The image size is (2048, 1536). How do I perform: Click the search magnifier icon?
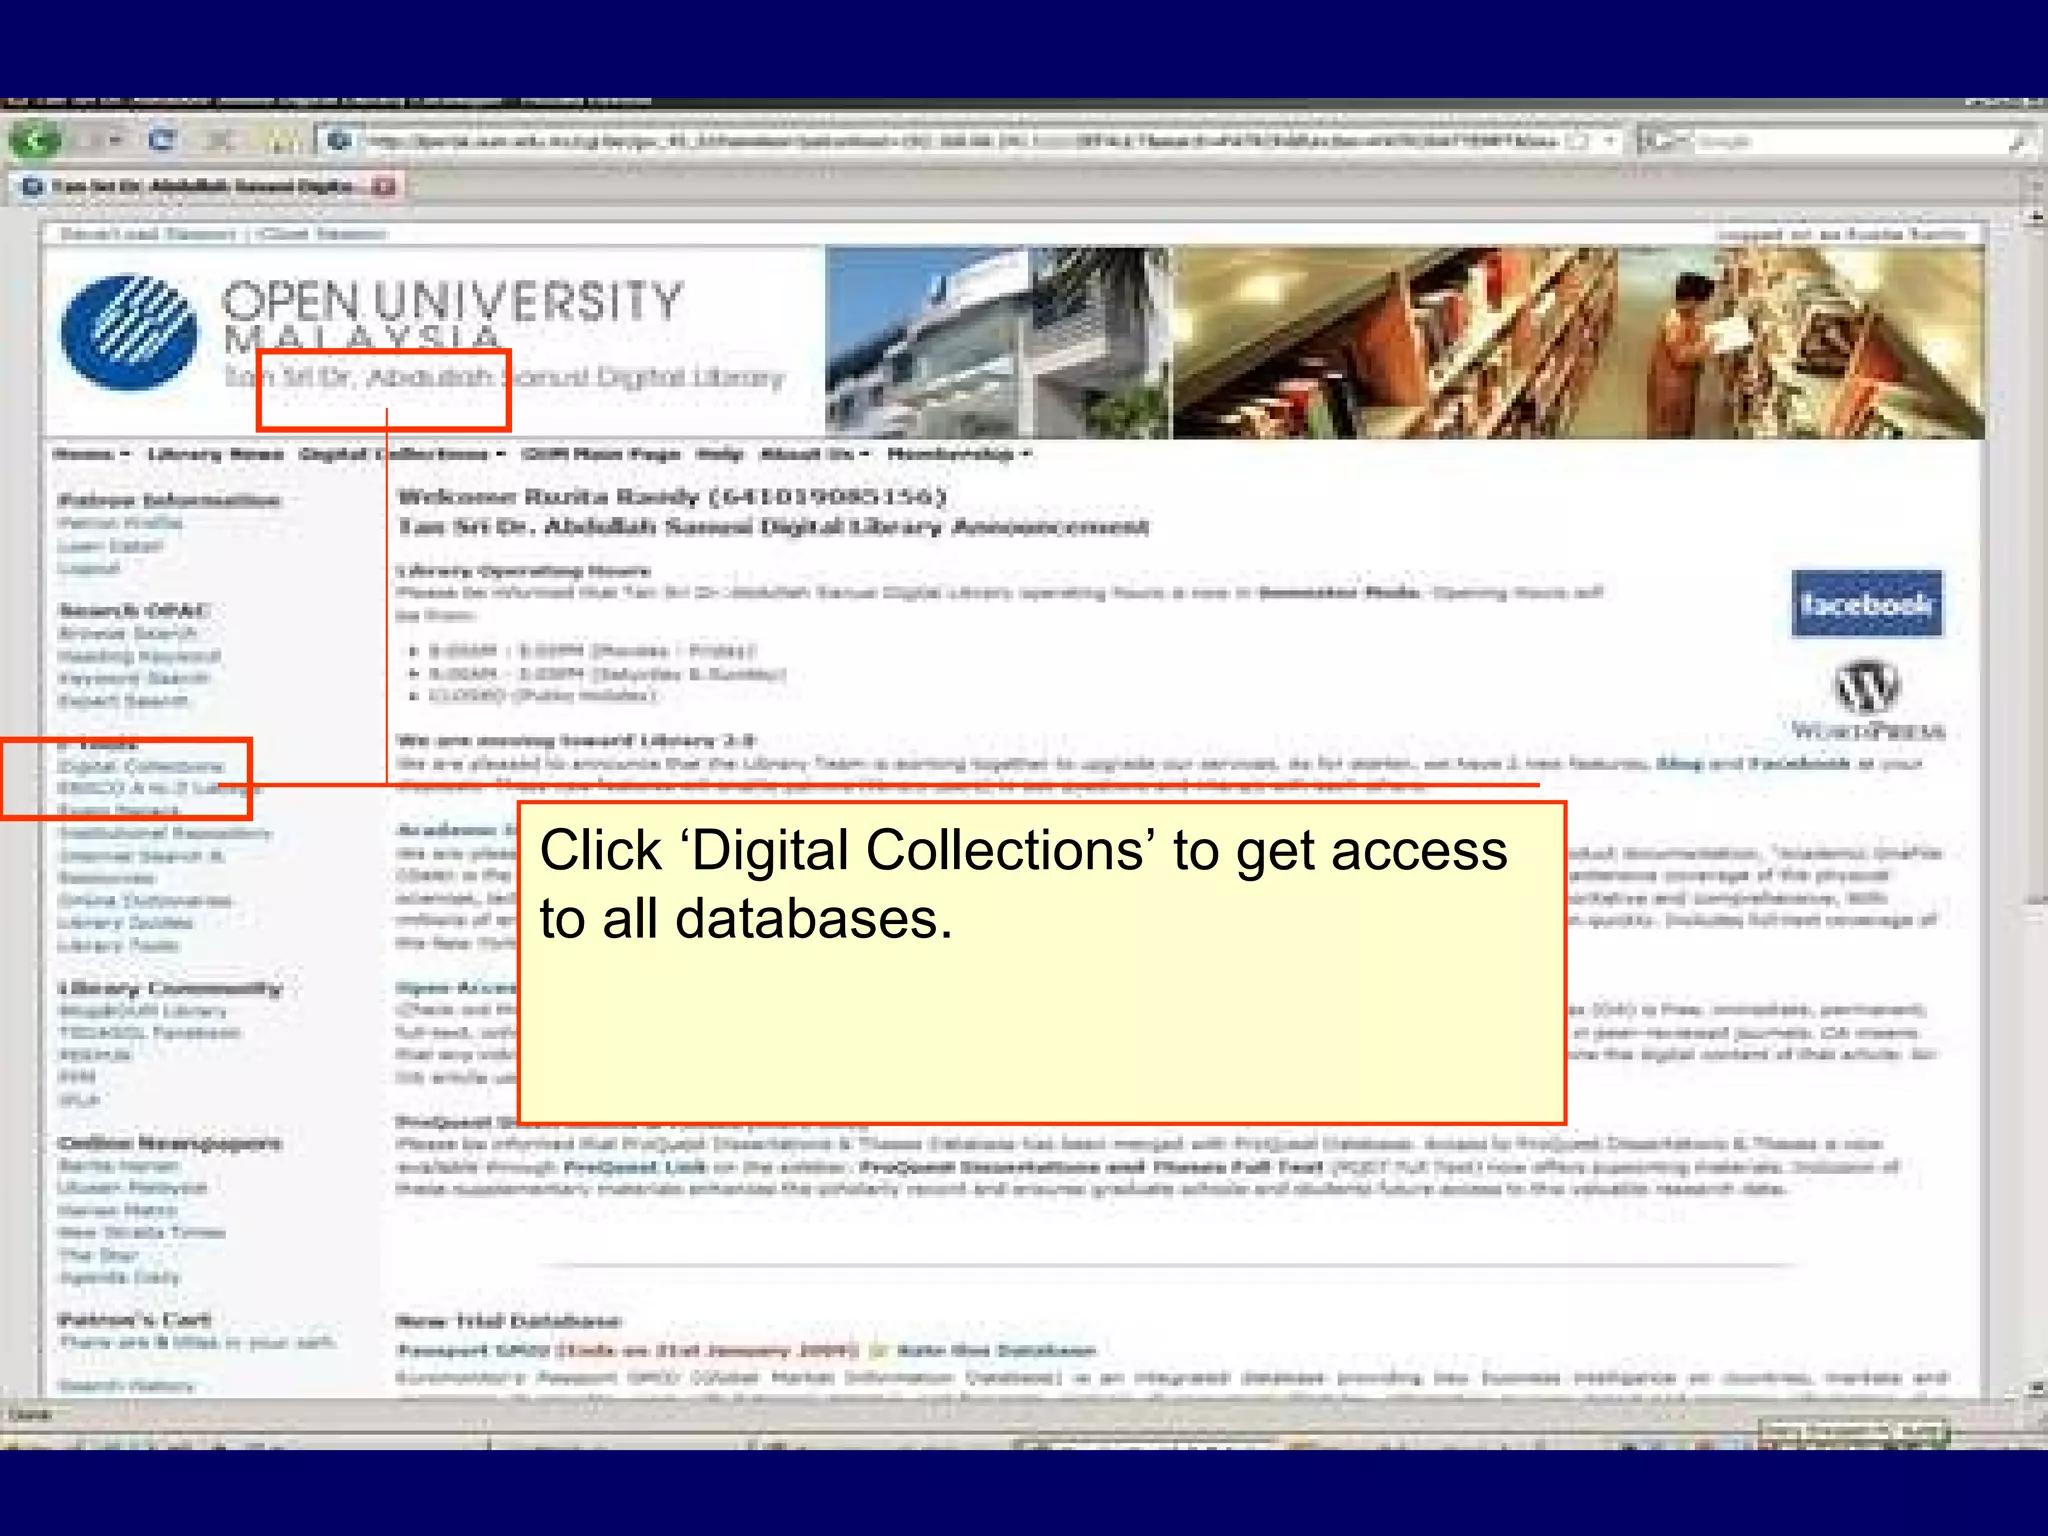pos(2019,143)
